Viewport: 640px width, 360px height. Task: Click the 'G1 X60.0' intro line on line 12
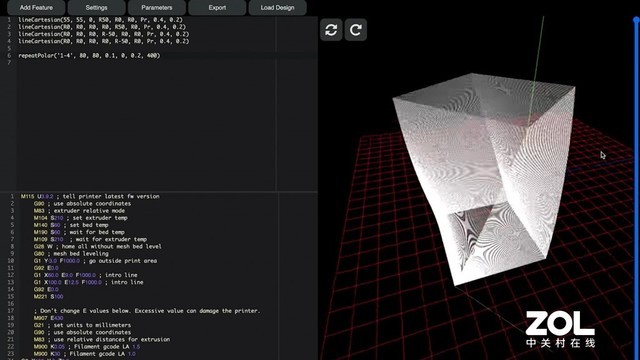pyautogui.click(x=86, y=275)
